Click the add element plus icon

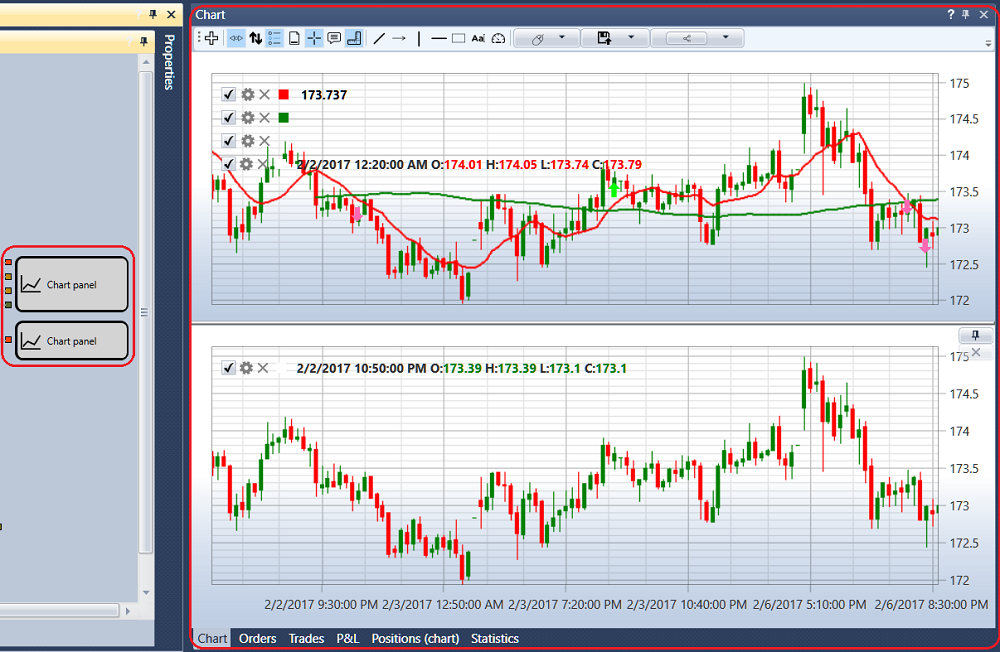(212, 38)
